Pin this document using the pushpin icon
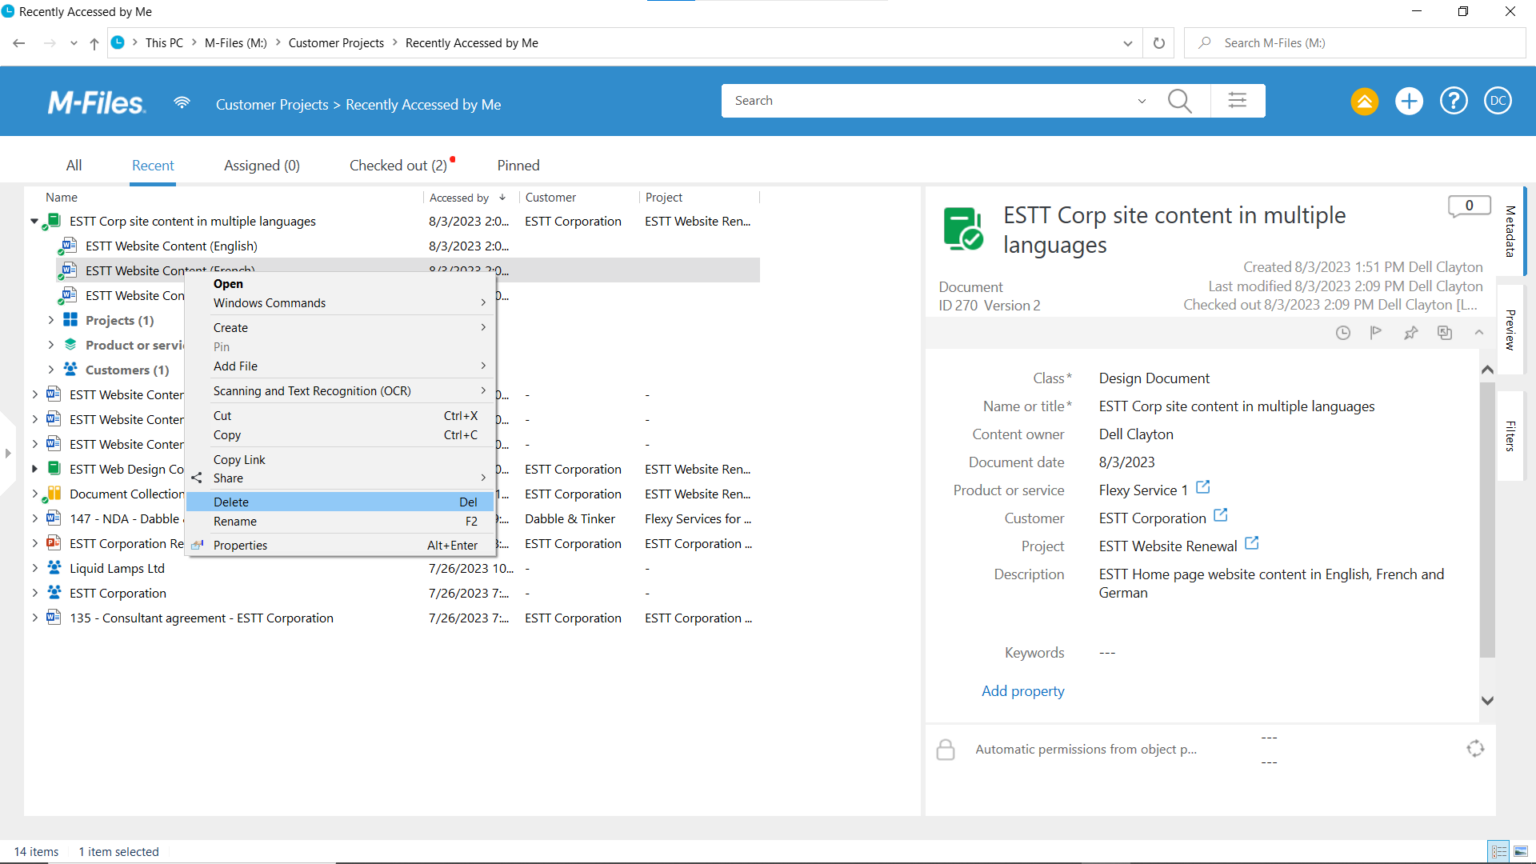The width and height of the screenshot is (1536, 864). [1410, 332]
